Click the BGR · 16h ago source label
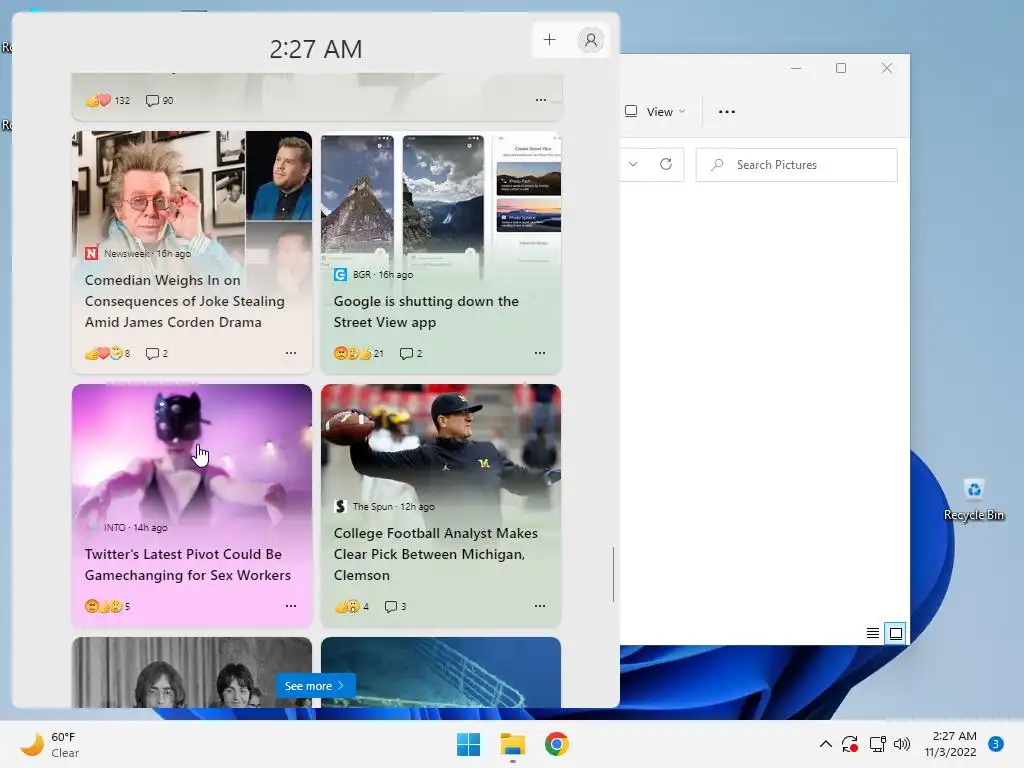 click(x=383, y=274)
